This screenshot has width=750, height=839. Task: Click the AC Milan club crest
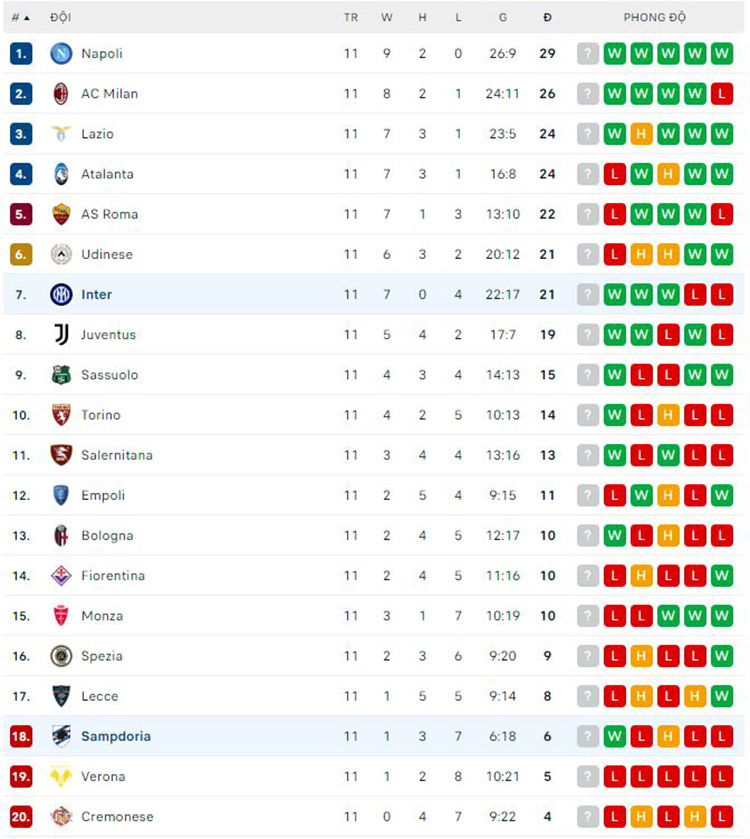click(61, 94)
